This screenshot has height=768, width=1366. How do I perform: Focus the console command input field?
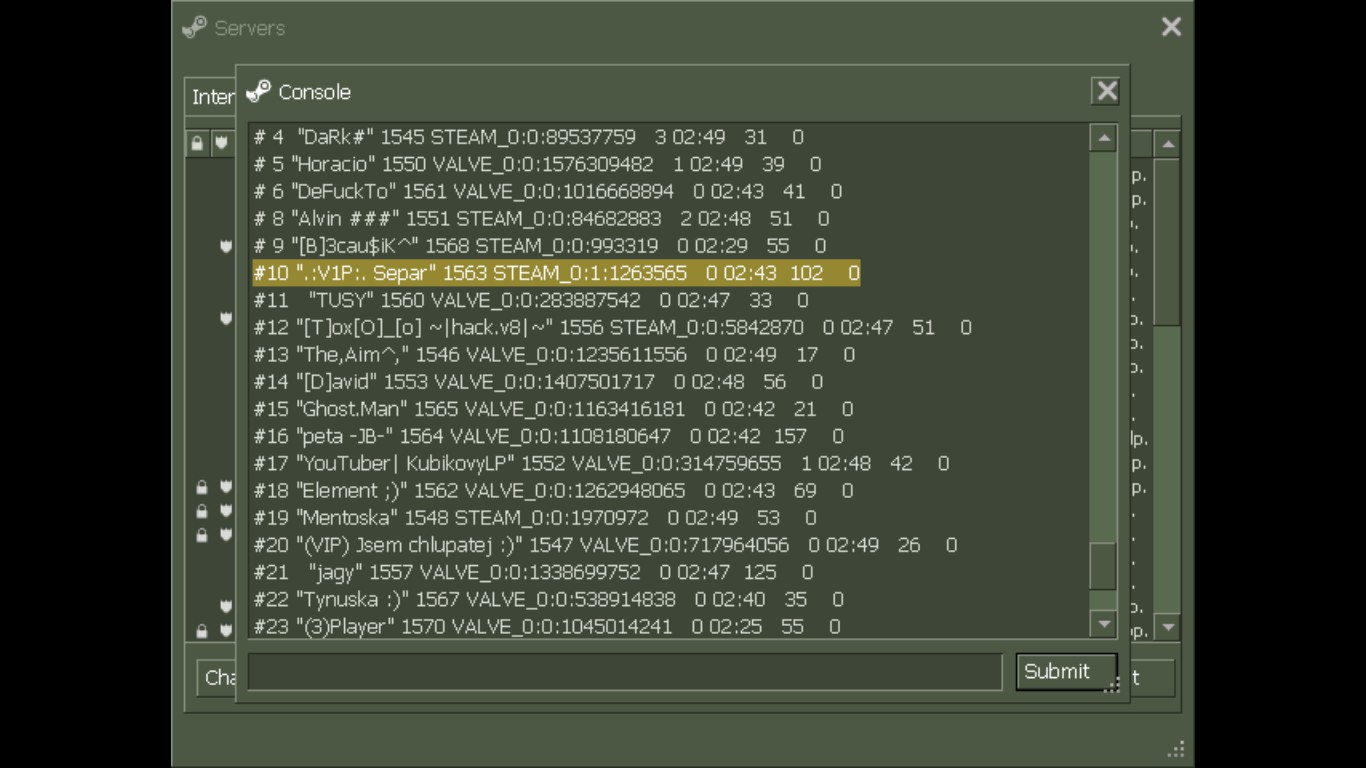point(624,672)
